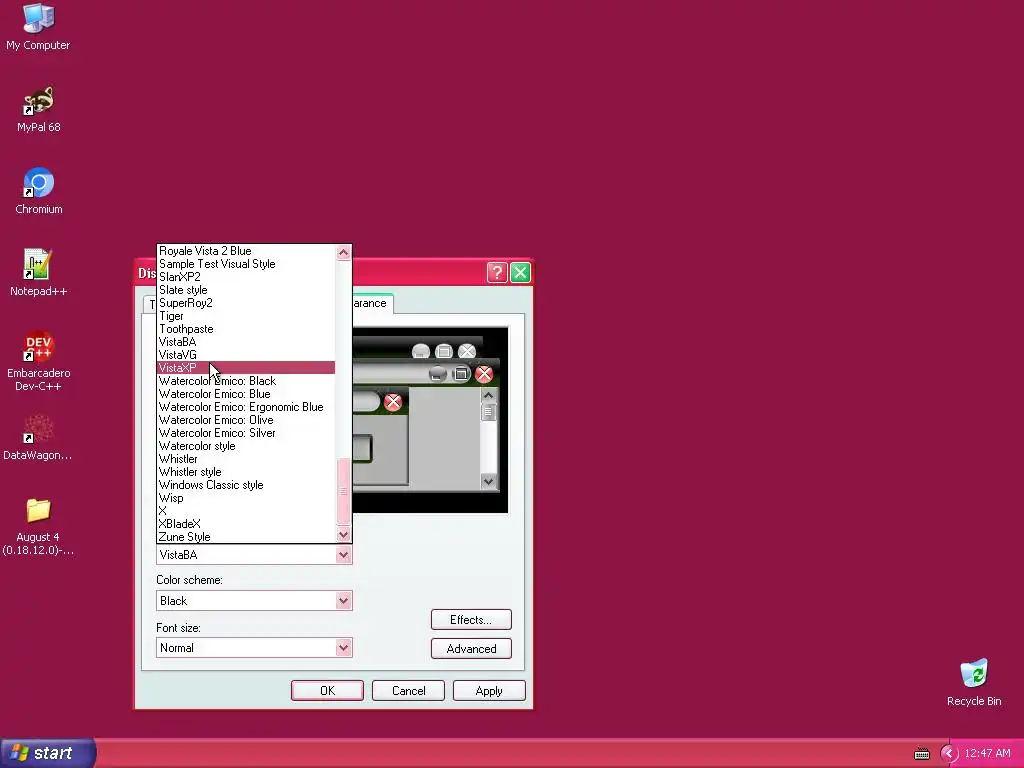Viewport: 1024px width, 768px height.
Task: Expand hidden system tray icons arrow
Action: pyautogui.click(x=948, y=754)
